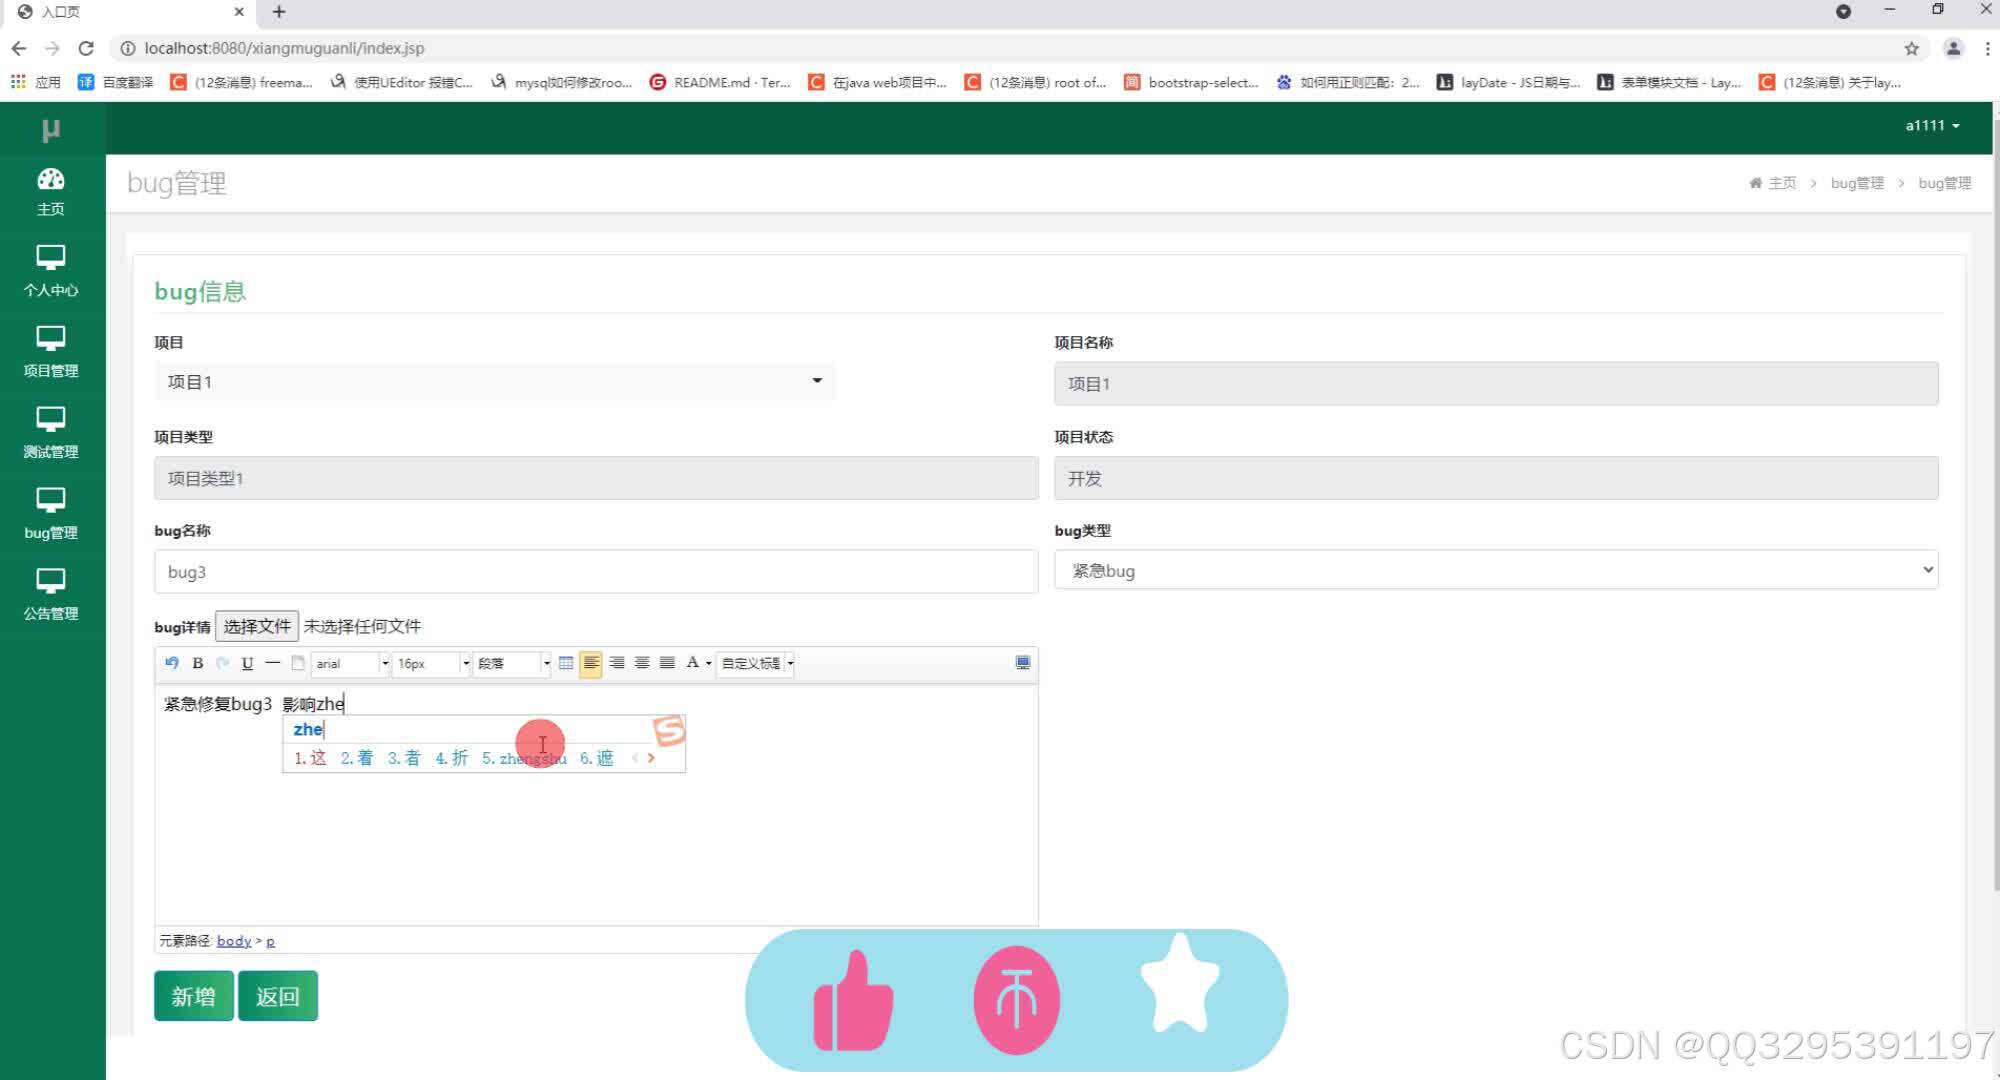Click the 项目类型 field showing 项目类型1

click(x=596, y=478)
